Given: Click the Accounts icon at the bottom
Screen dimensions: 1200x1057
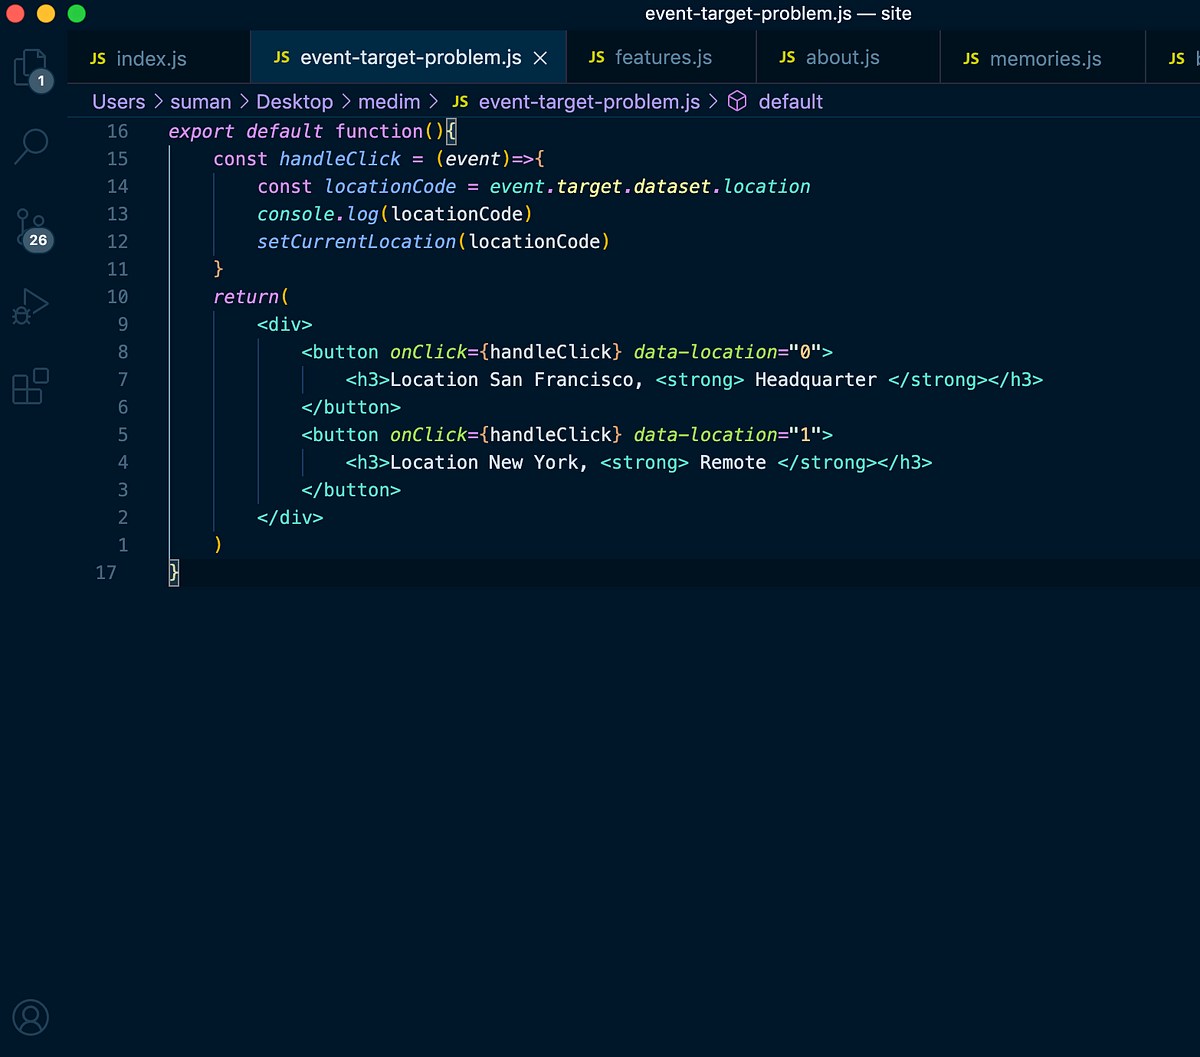Looking at the screenshot, I should (31, 1017).
